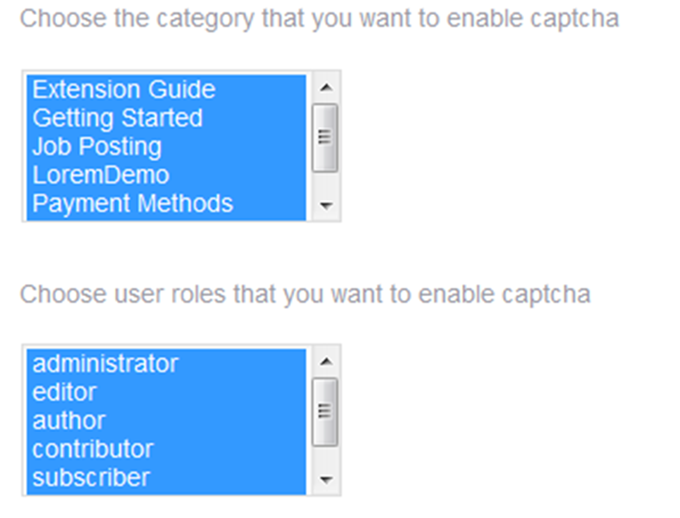Screen dimensions: 680x518
Task: Select Payment Methods category entry
Action: (132, 204)
